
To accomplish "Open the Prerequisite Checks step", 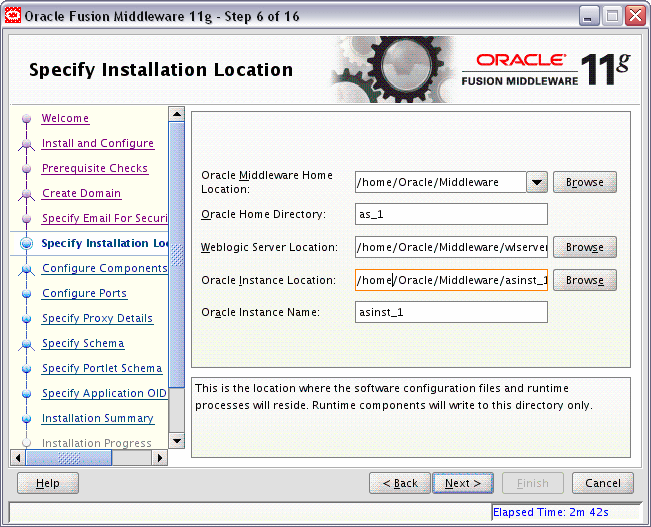I will tap(95, 168).
